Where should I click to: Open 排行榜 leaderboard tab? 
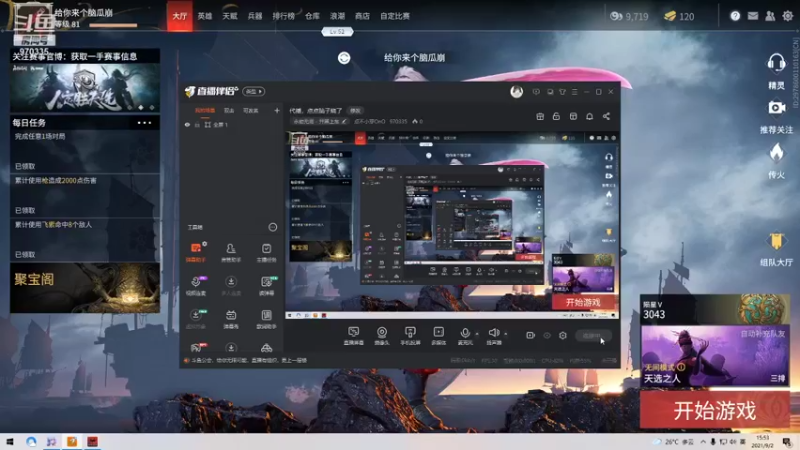click(284, 16)
